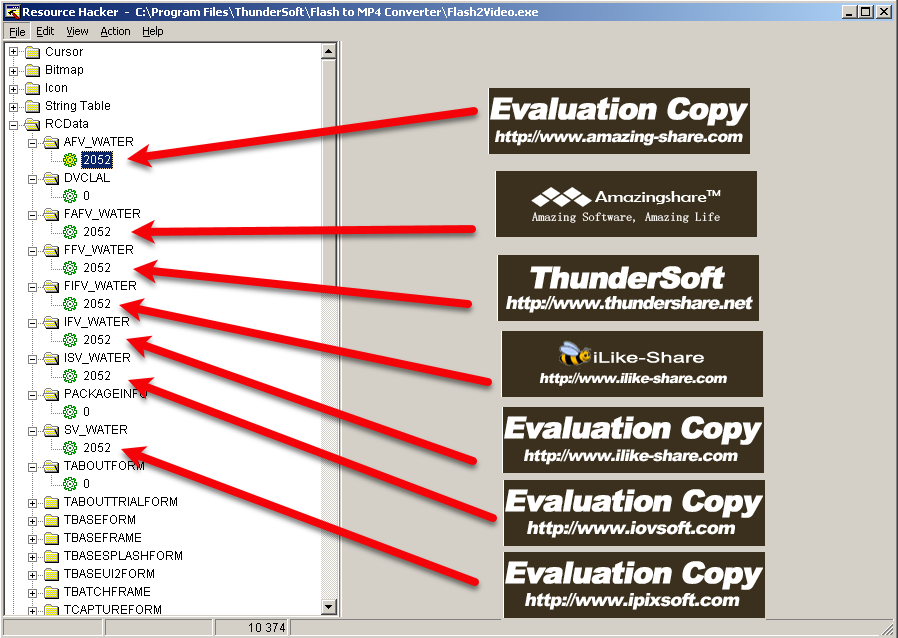The image size is (898, 638).
Task: Click the Cursor folder icon
Action: coord(33,52)
